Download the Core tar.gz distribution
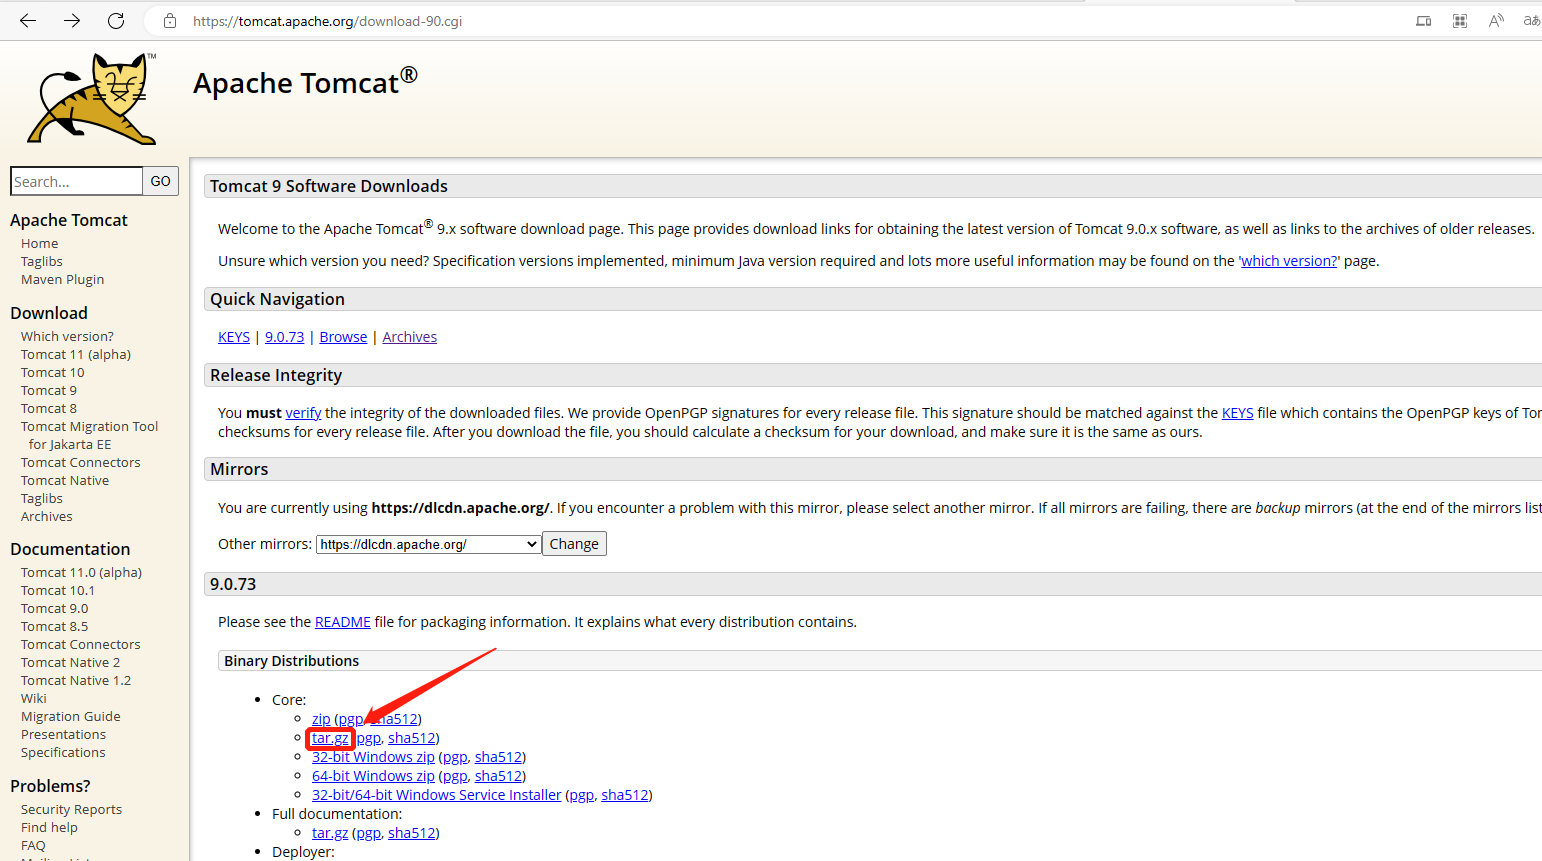Screen dimensions: 1542x861 click(x=330, y=738)
